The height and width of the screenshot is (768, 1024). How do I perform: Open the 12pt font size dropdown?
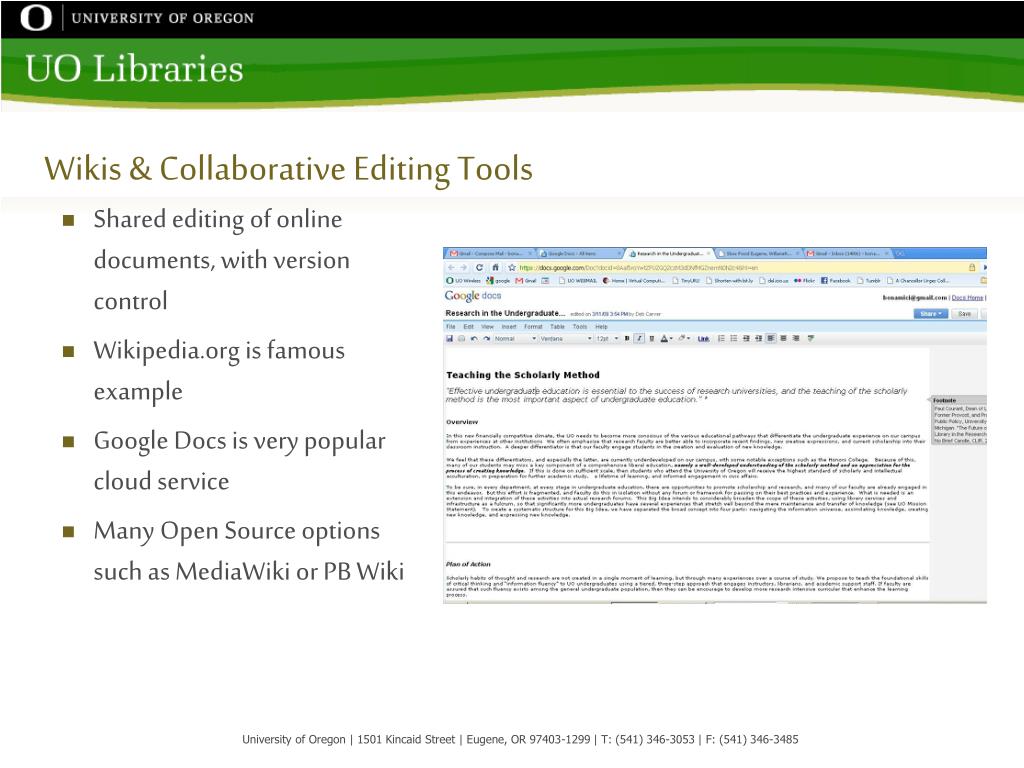pyautogui.click(x=607, y=338)
